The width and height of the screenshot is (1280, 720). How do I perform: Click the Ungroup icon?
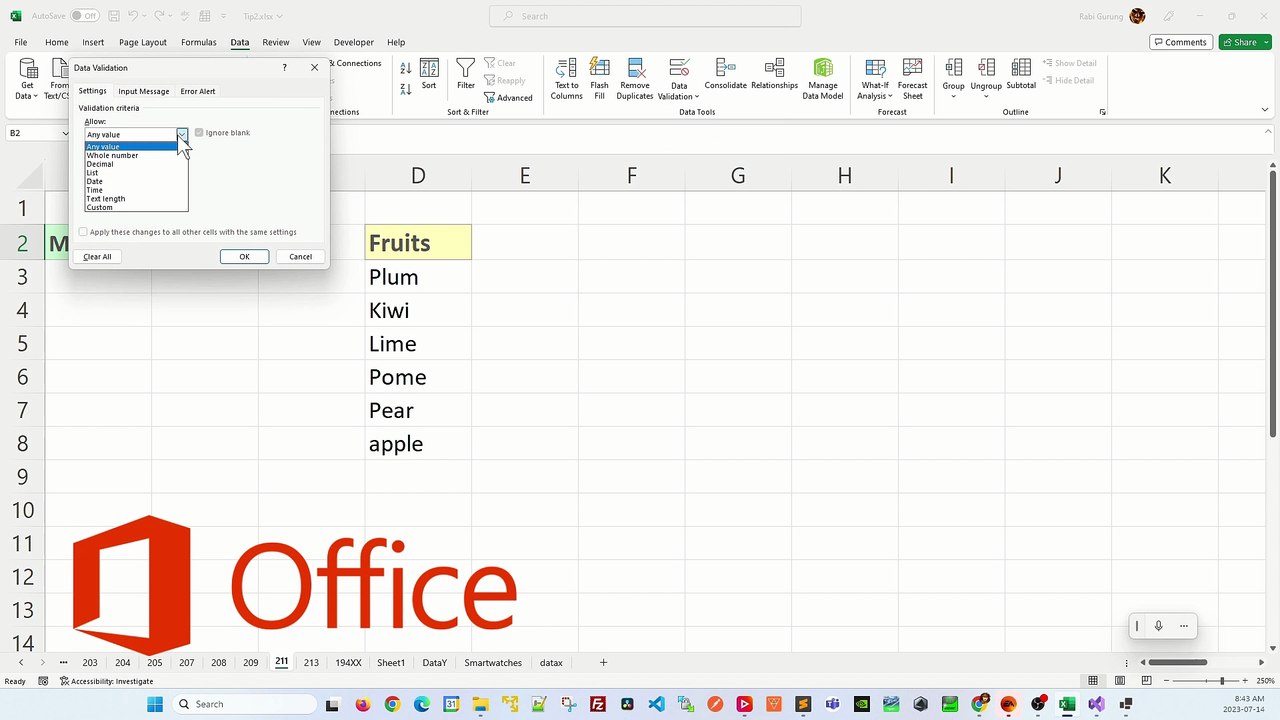pos(986,68)
